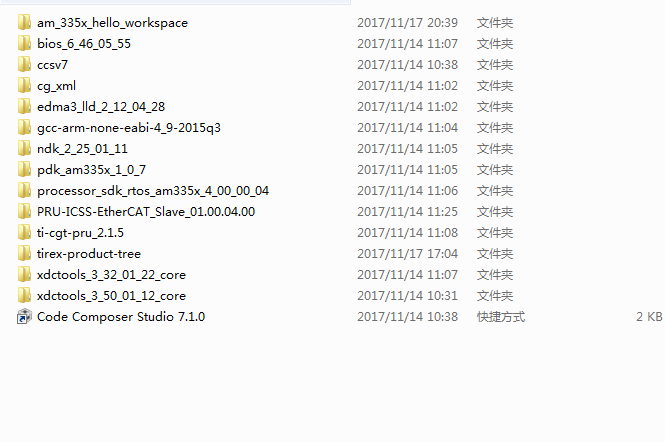Select edma3_lld_2_12_04_28 folder name
The width and height of the screenshot is (665, 442).
pyautogui.click(x=101, y=106)
